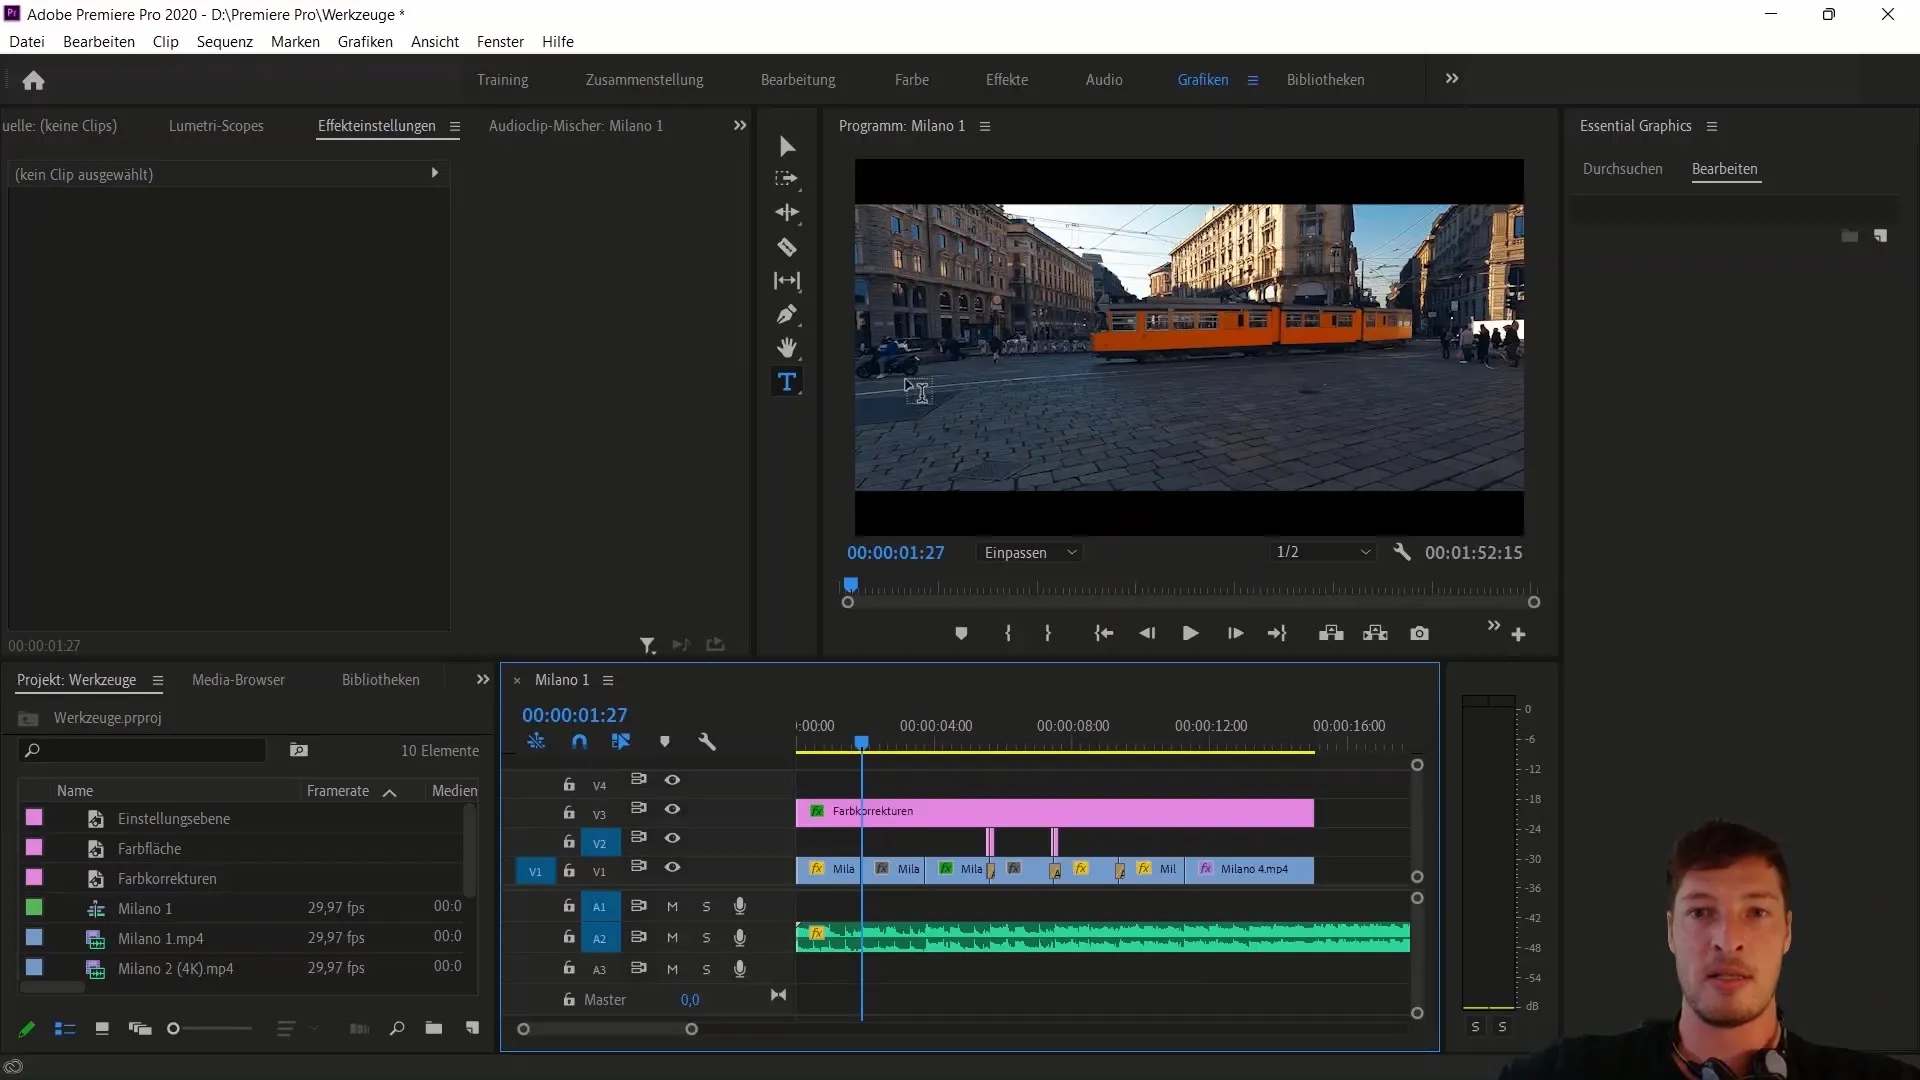
Task: Open Effekteinstellungen panel menu
Action: click(x=455, y=126)
